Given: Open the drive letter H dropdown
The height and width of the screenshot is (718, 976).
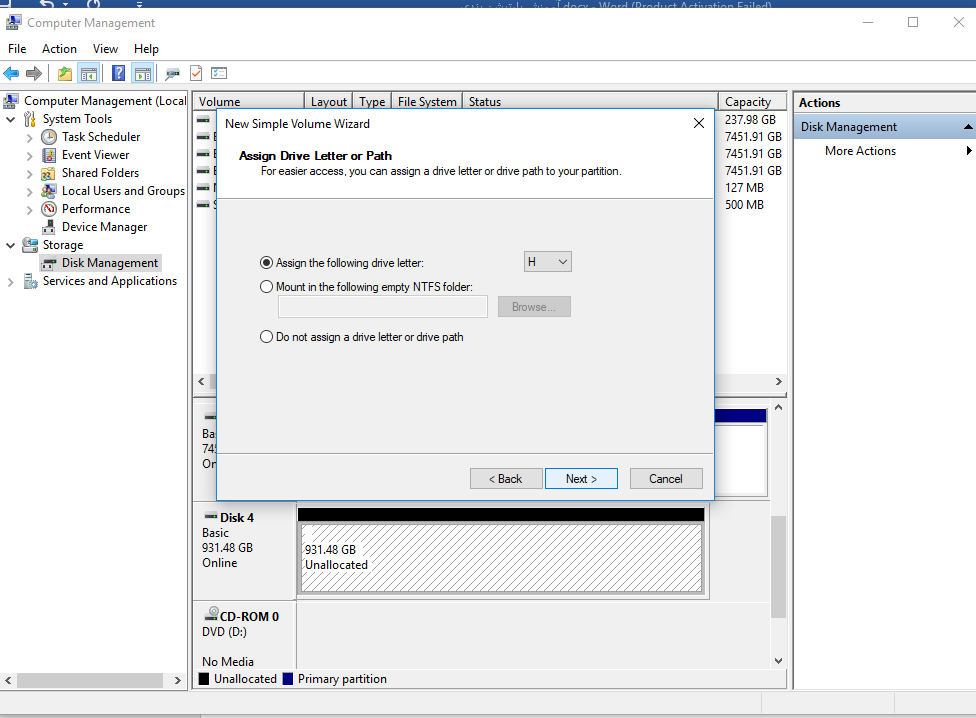Looking at the screenshot, I should coord(548,262).
